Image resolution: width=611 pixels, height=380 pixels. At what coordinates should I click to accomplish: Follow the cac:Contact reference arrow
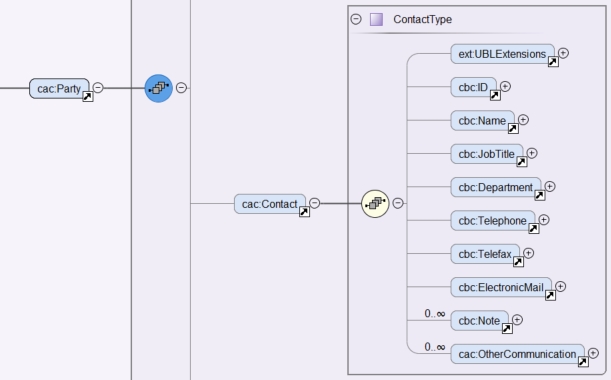click(x=304, y=212)
